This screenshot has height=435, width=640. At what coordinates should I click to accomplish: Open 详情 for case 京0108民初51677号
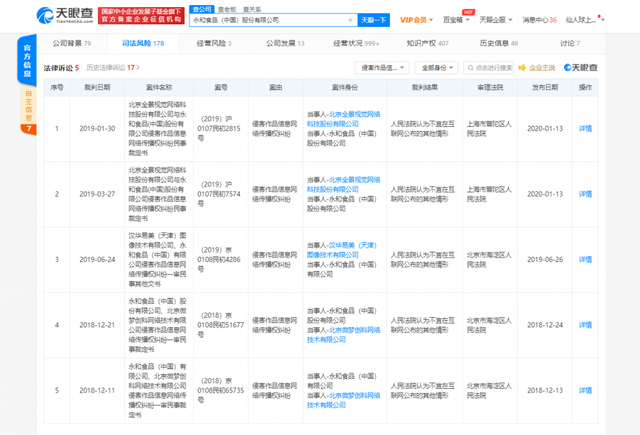(585, 325)
